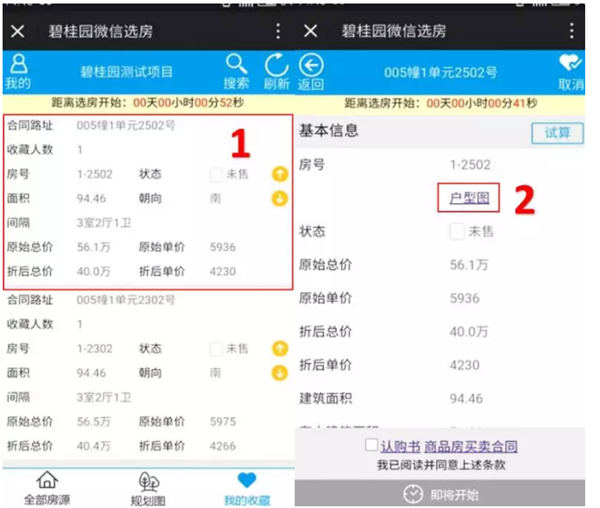Image resolution: width=600 pixels, height=508 pixels.
Task: Tap the 56.5万 original total price
Action: (93, 422)
